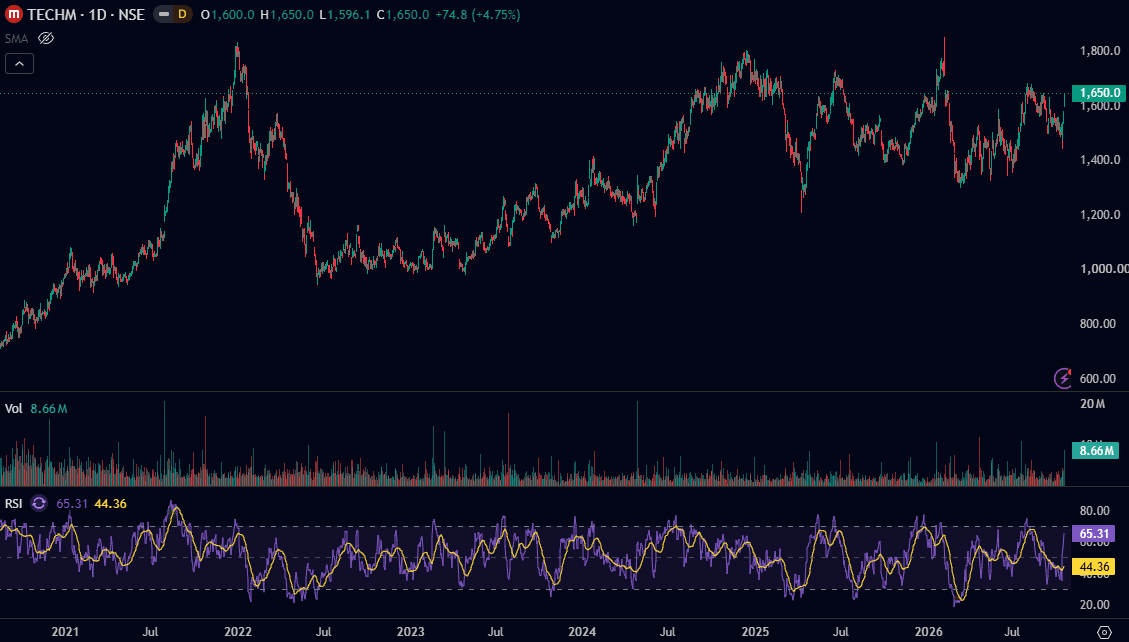The width and height of the screenshot is (1129, 642).
Task: Click the purple lightning quick-action icon
Action: click(x=1063, y=378)
